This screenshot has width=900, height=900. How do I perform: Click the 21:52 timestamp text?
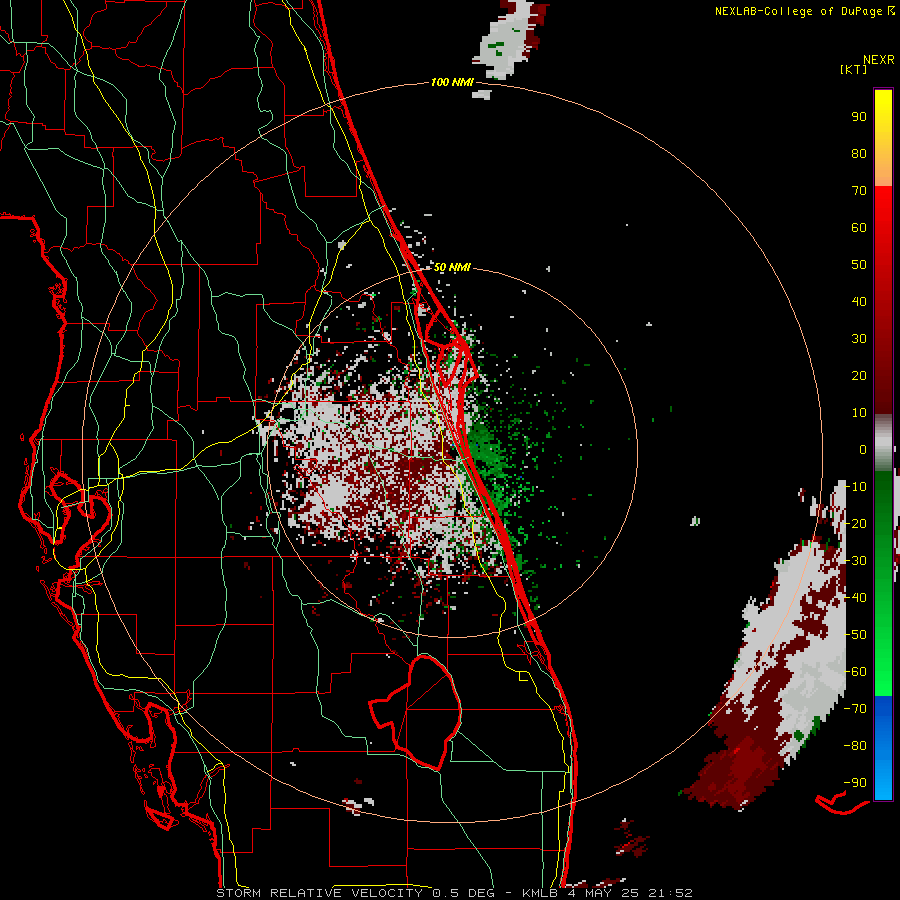click(x=670, y=893)
